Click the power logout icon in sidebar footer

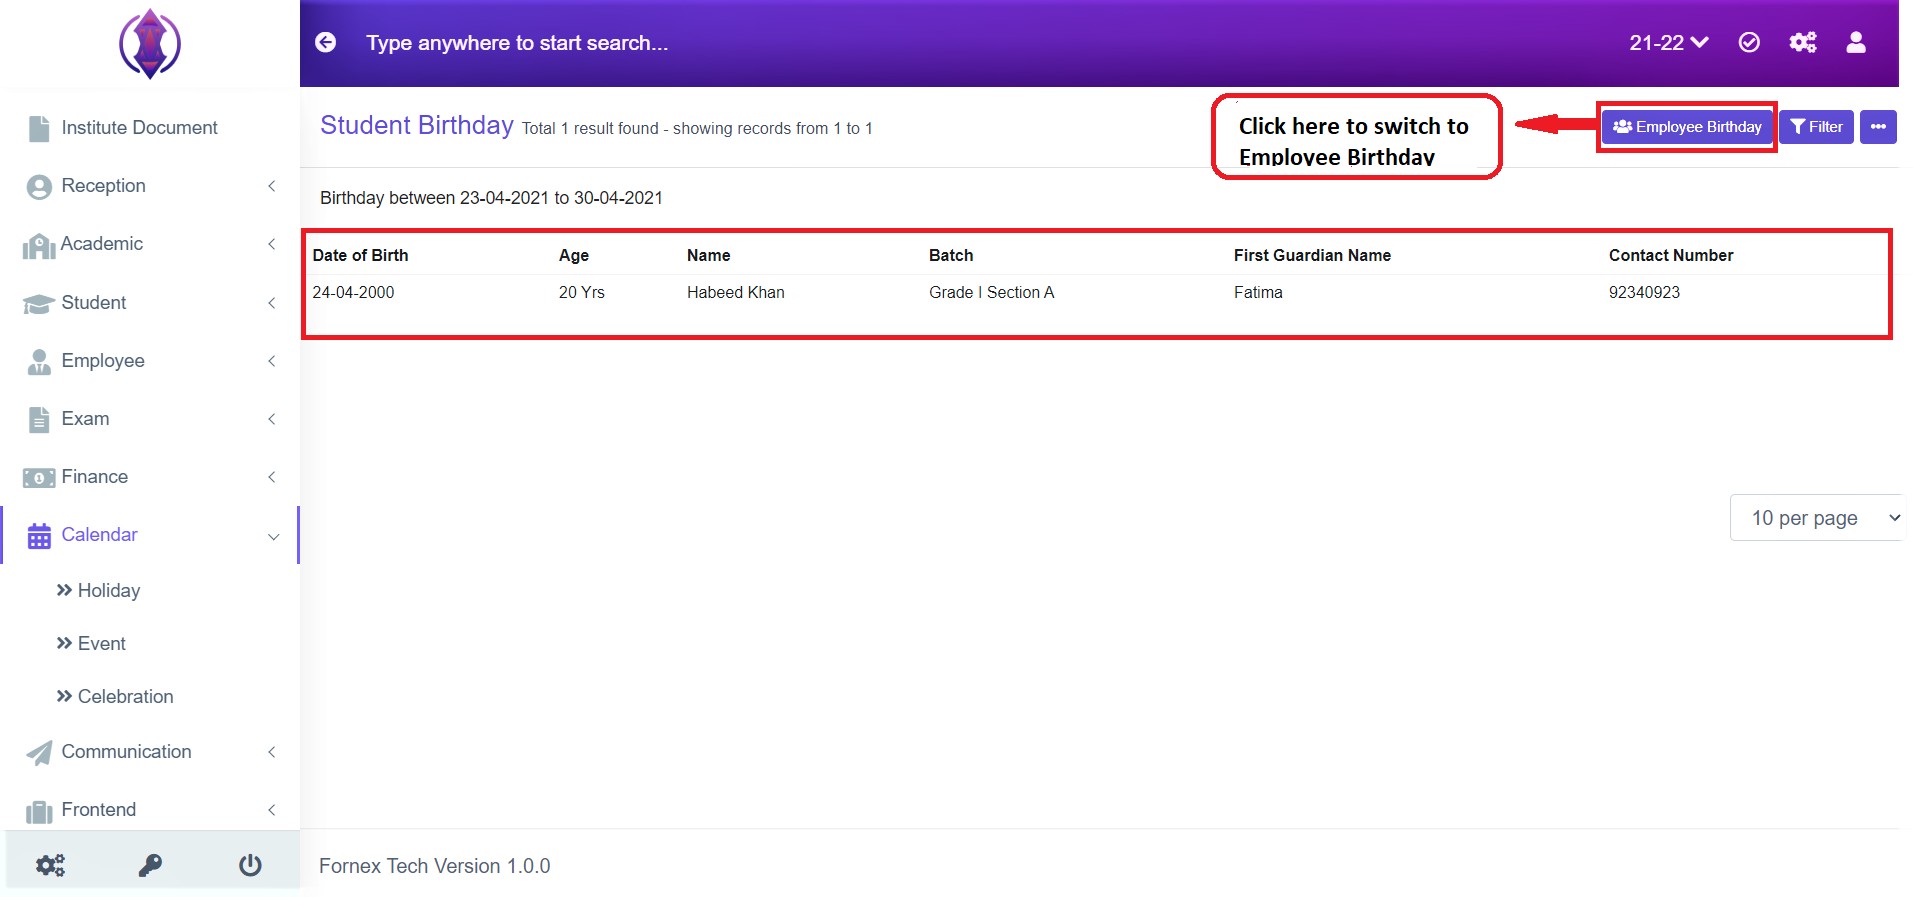click(250, 865)
